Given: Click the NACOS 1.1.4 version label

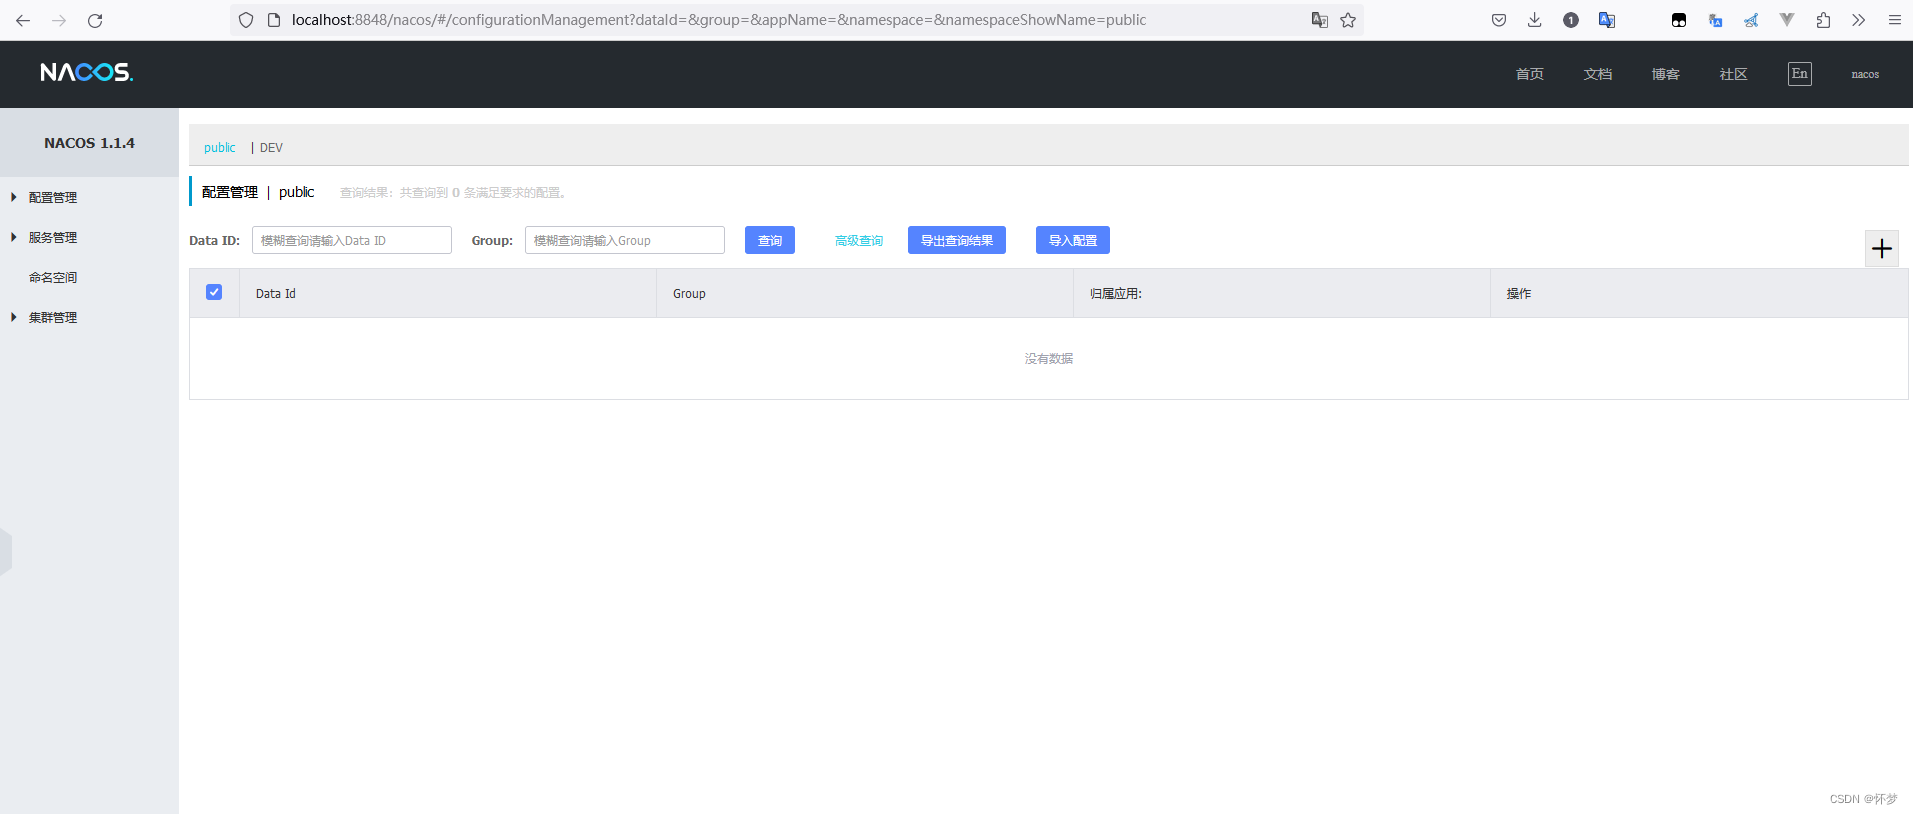Looking at the screenshot, I should (x=89, y=143).
